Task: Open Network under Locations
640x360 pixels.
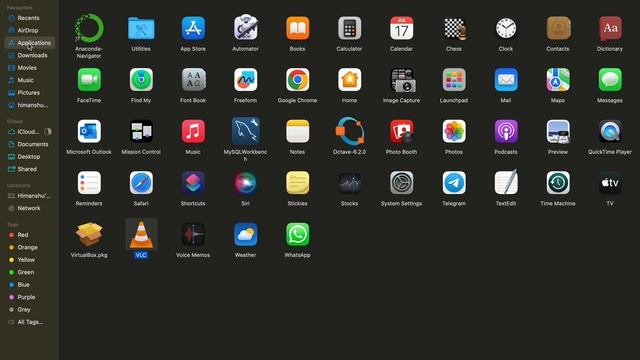Action: click(x=29, y=208)
